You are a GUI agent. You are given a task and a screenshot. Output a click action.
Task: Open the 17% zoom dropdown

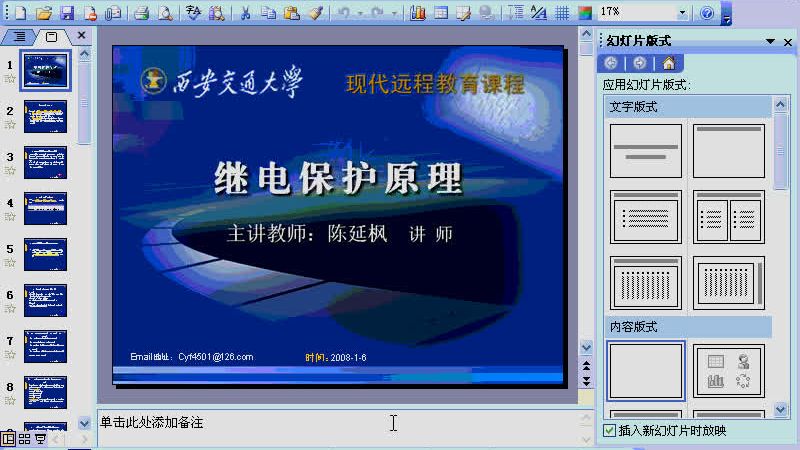pos(682,13)
